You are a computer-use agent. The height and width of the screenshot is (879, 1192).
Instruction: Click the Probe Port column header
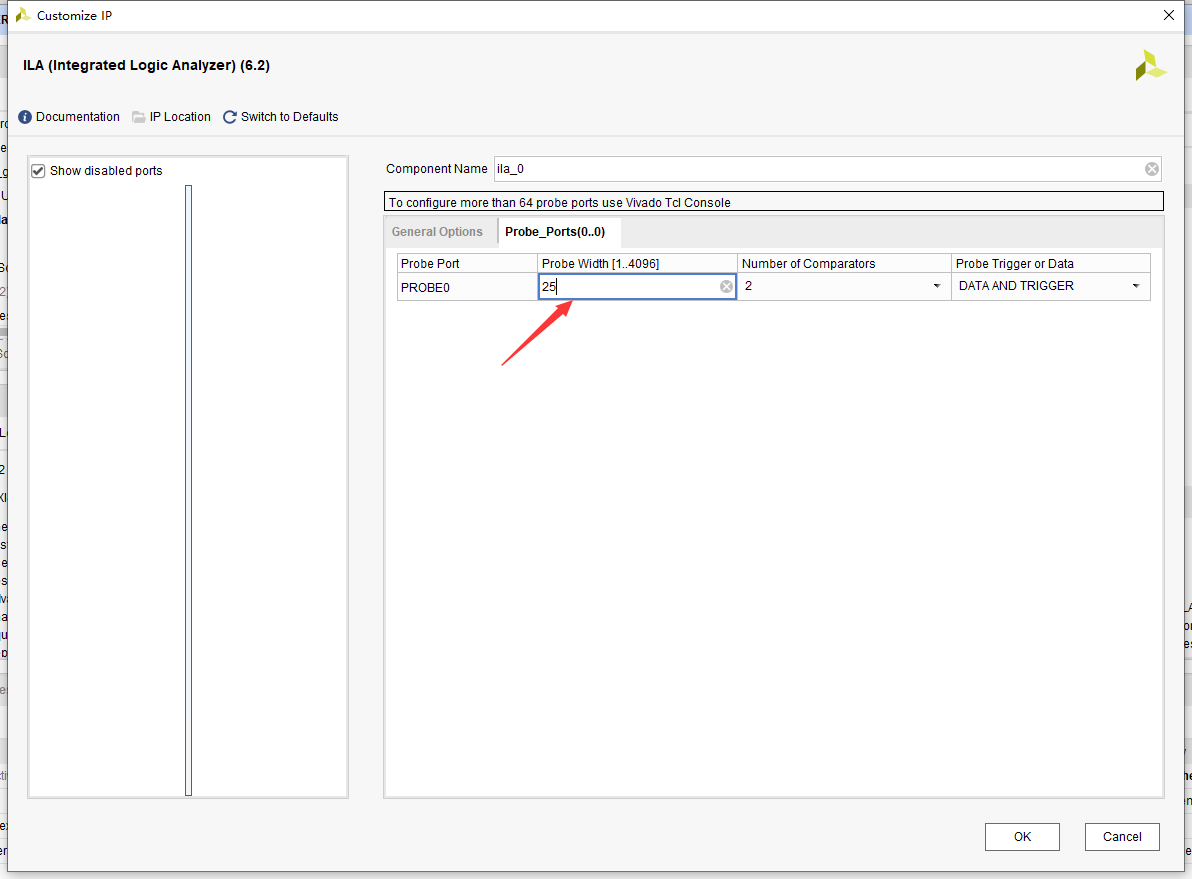coord(467,264)
